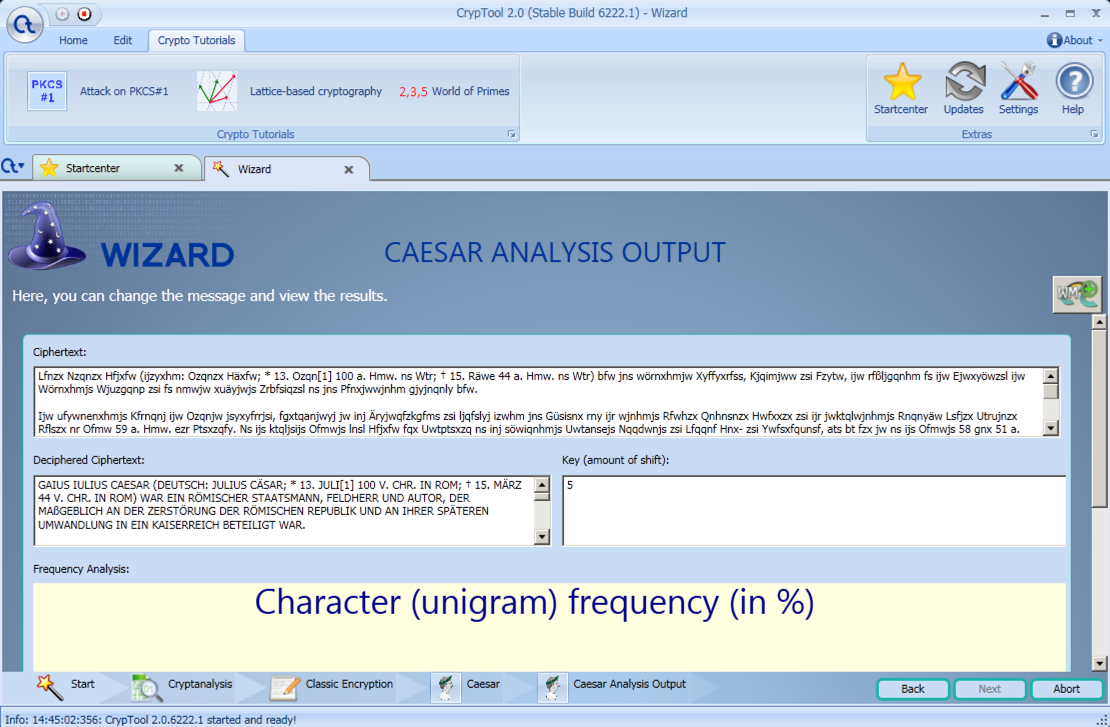The width and height of the screenshot is (1110, 727).
Task: Click the Key amount of shift field
Action: (x=814, y=510)
